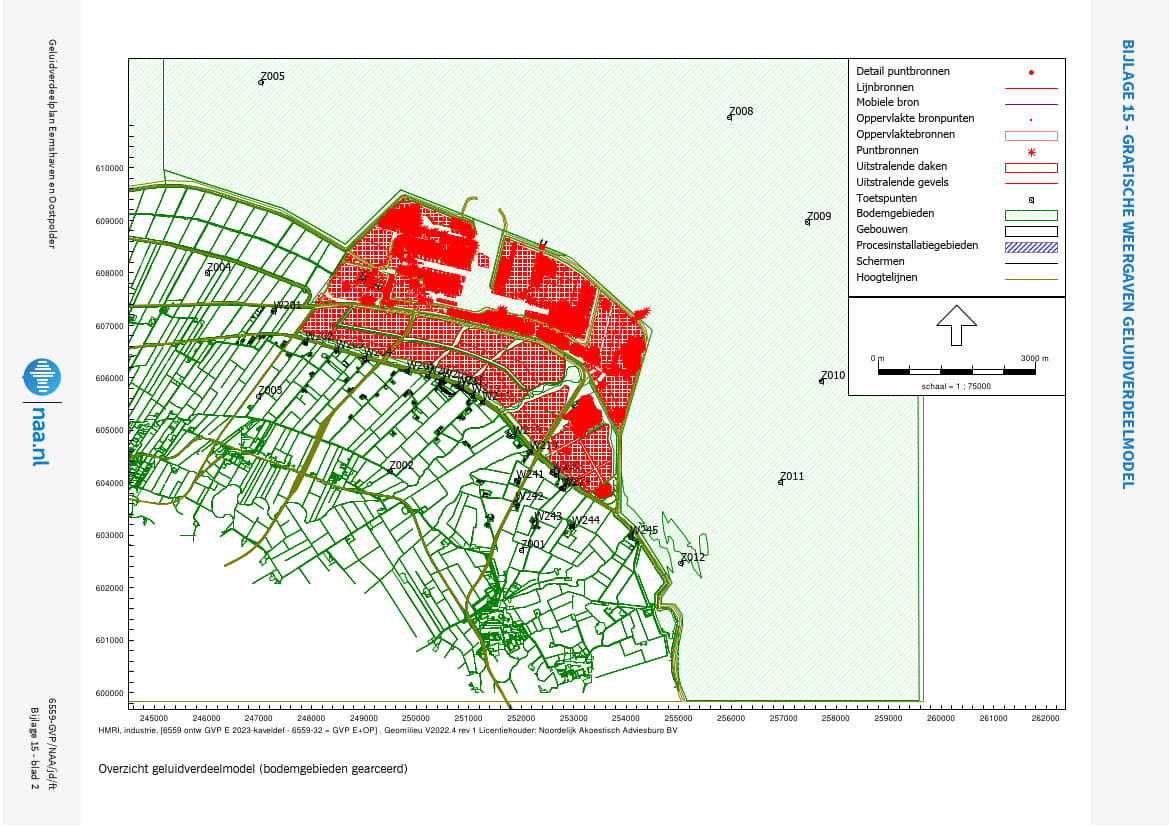Click the Z004 point marker
This screenshot has width=1169, height=826.
[x=208, y=273]
